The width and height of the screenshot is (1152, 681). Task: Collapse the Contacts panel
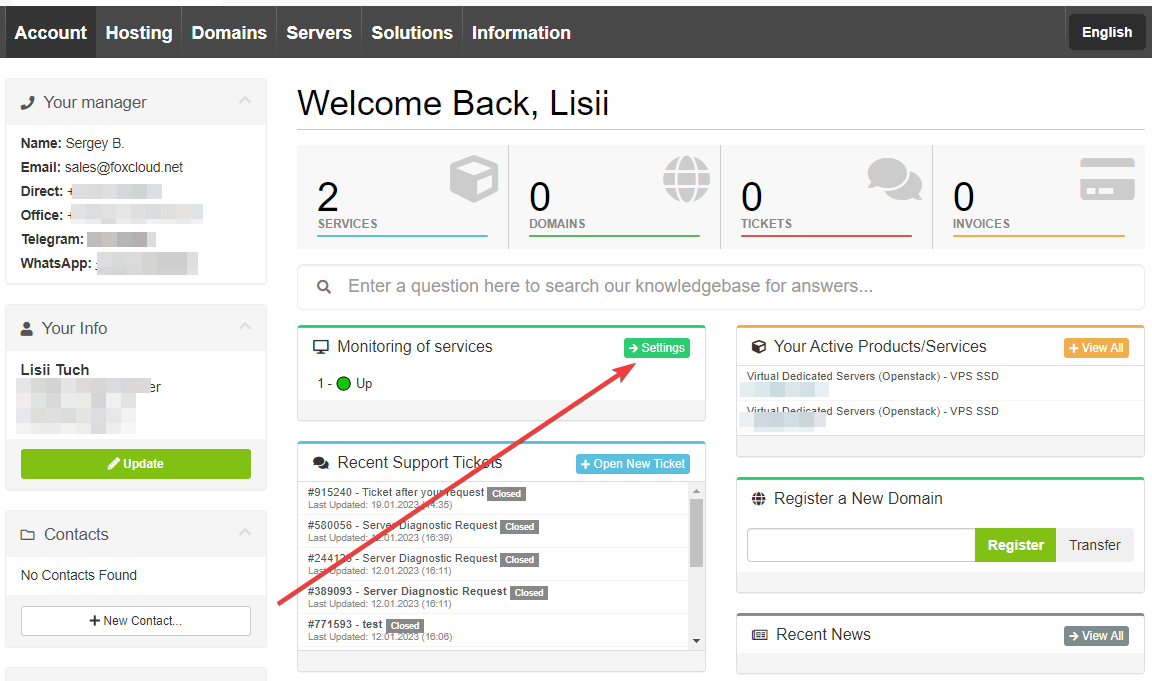[245, 534]
